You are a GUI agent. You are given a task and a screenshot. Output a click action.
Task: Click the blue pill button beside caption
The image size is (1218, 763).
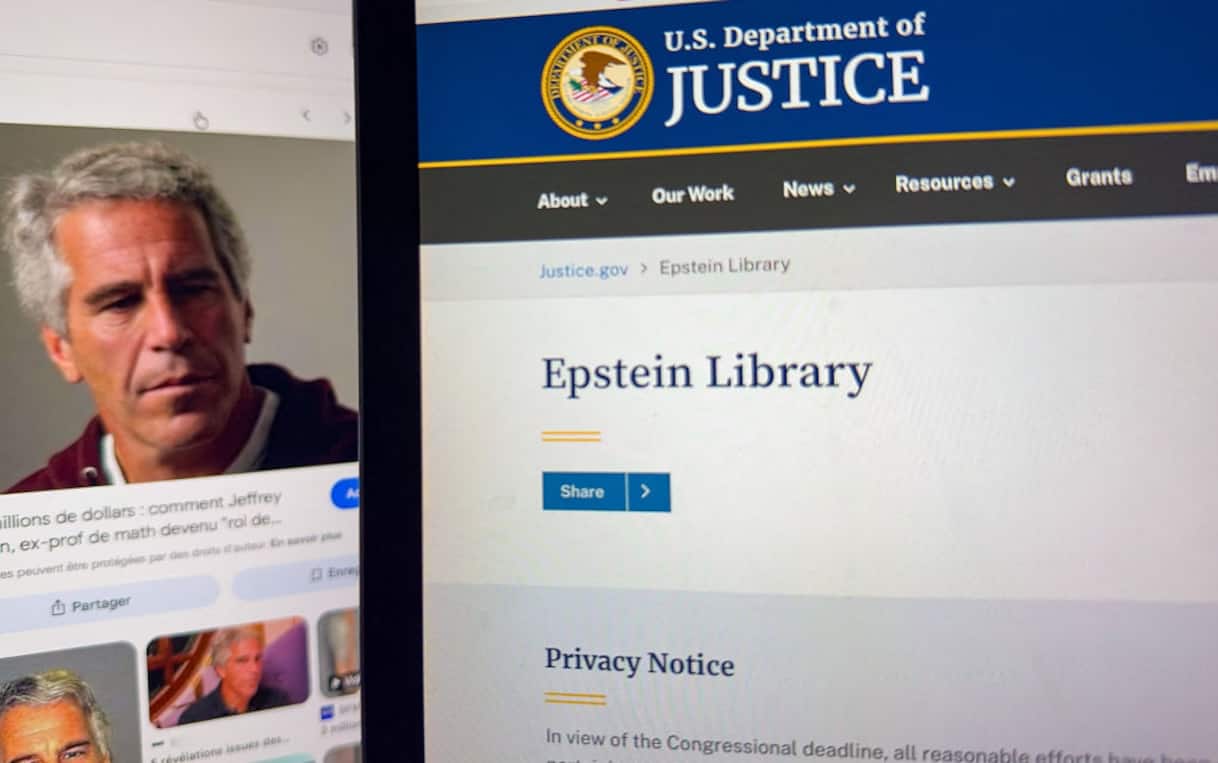coord(346,493)
